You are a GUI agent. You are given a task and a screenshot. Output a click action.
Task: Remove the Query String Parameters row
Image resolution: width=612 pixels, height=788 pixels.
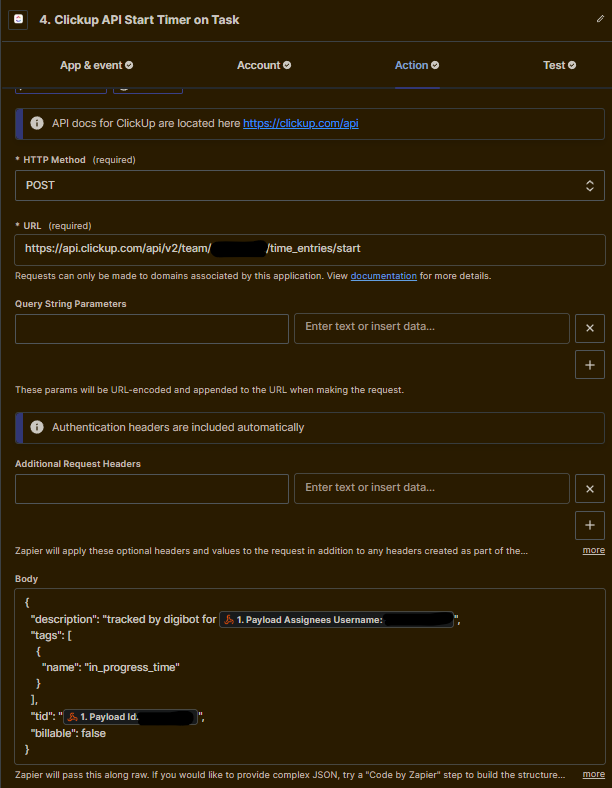590,328
